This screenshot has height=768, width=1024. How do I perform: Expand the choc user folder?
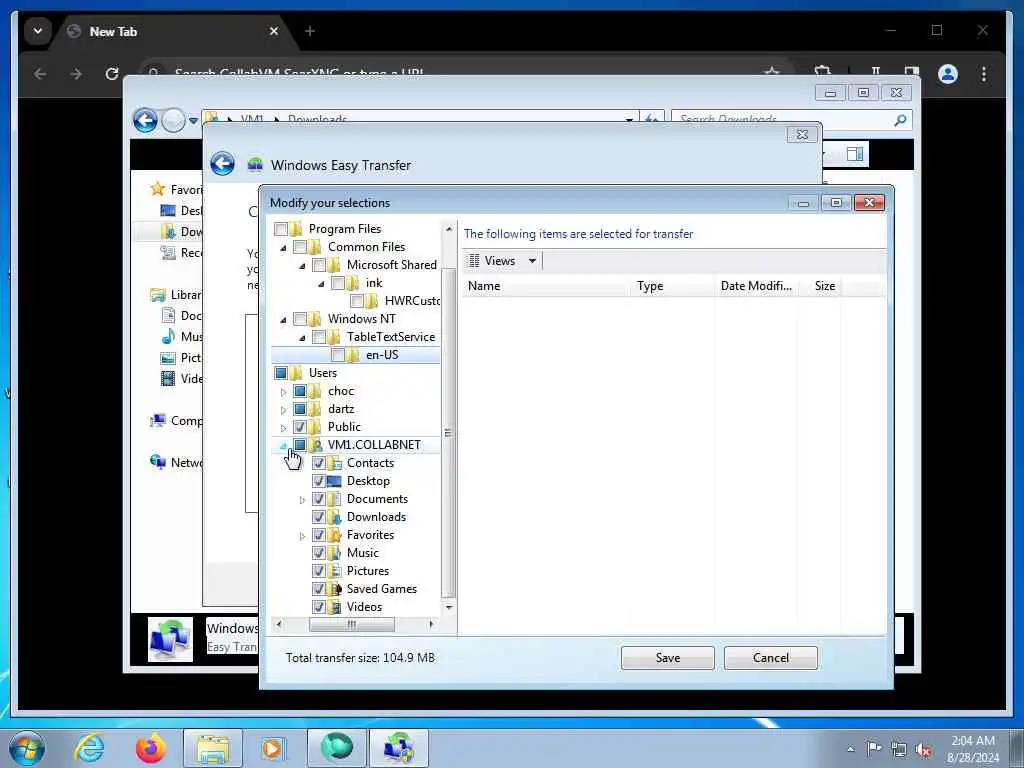click(x=283, y=392)
